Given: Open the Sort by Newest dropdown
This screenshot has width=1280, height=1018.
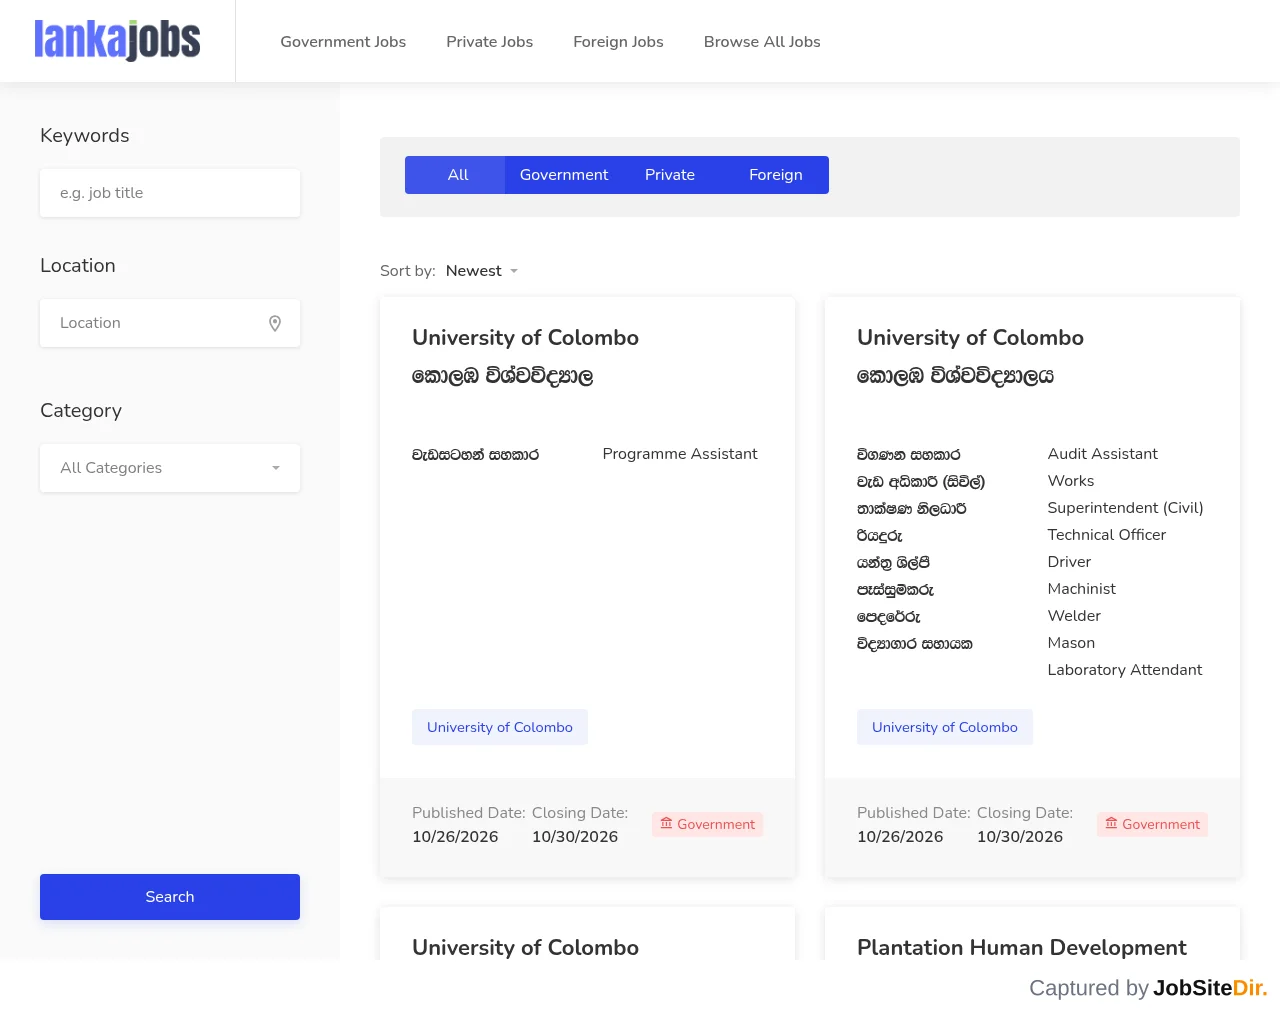Looking at the screenshot, I should click(482, 271).
